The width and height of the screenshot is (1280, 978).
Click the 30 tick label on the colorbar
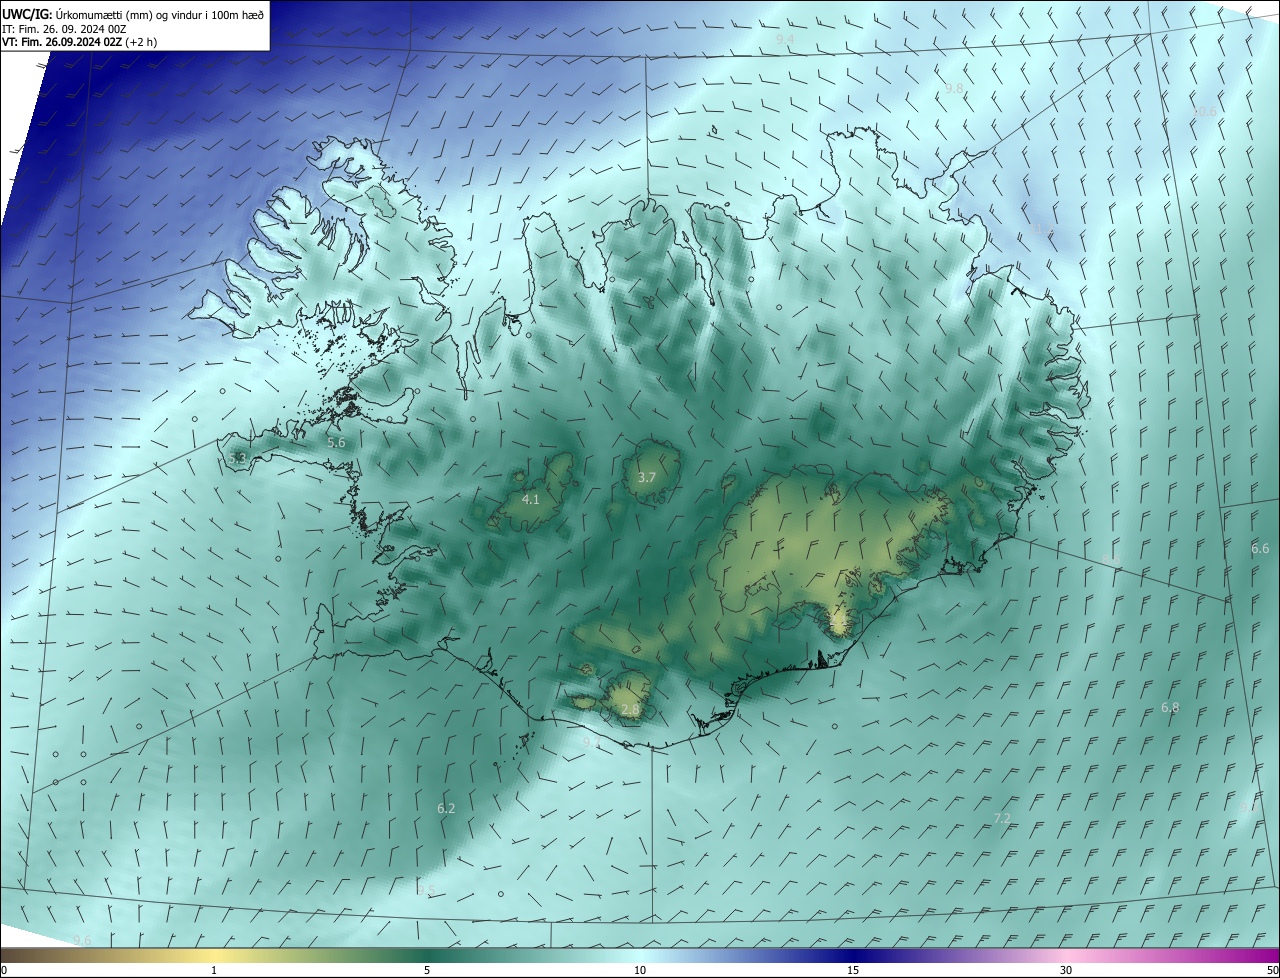pos(1066,970)
